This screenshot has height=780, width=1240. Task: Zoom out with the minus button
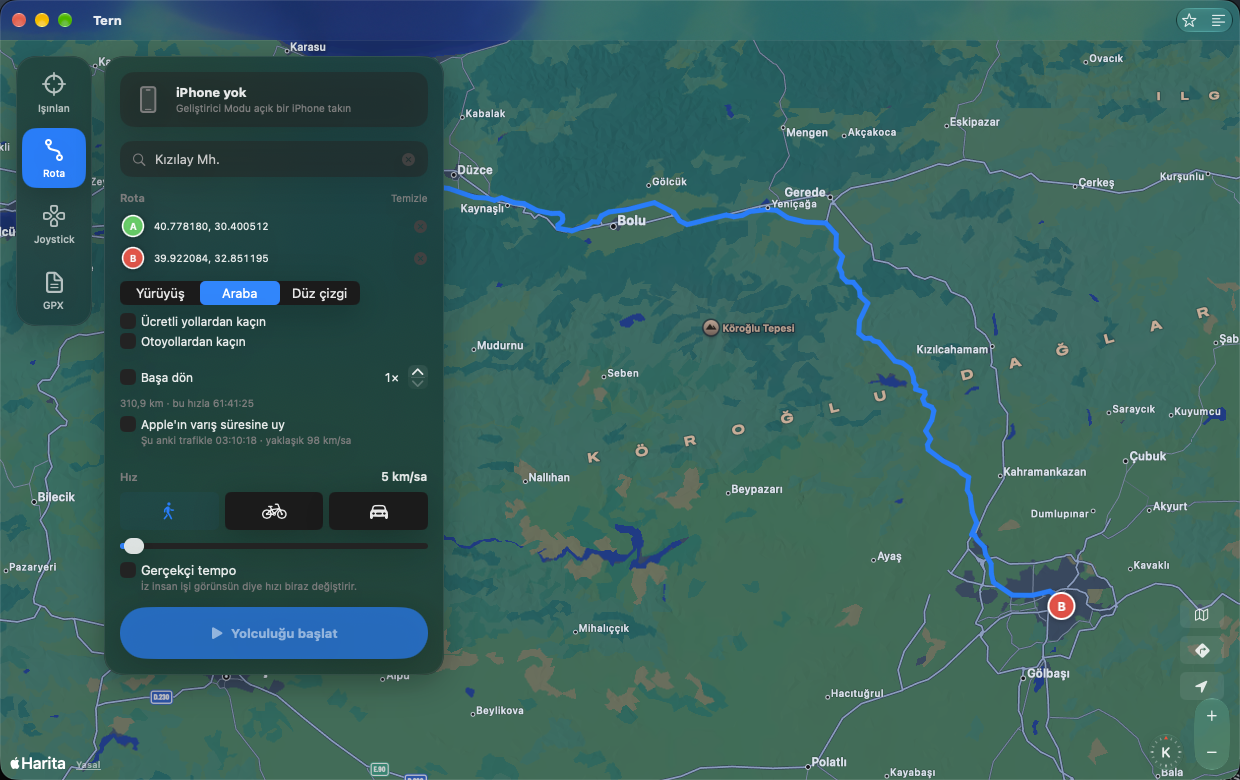tap(1211, 751)
